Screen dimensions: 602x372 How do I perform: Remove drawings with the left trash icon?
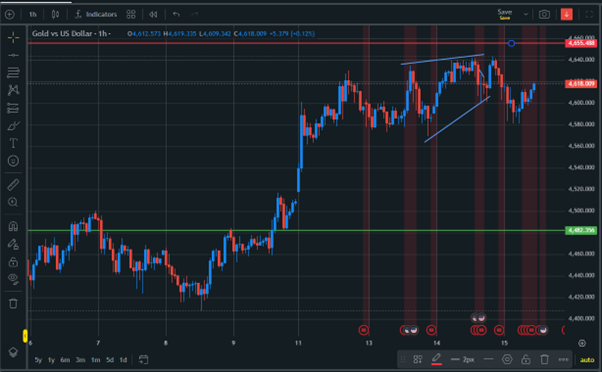[13, 303]
